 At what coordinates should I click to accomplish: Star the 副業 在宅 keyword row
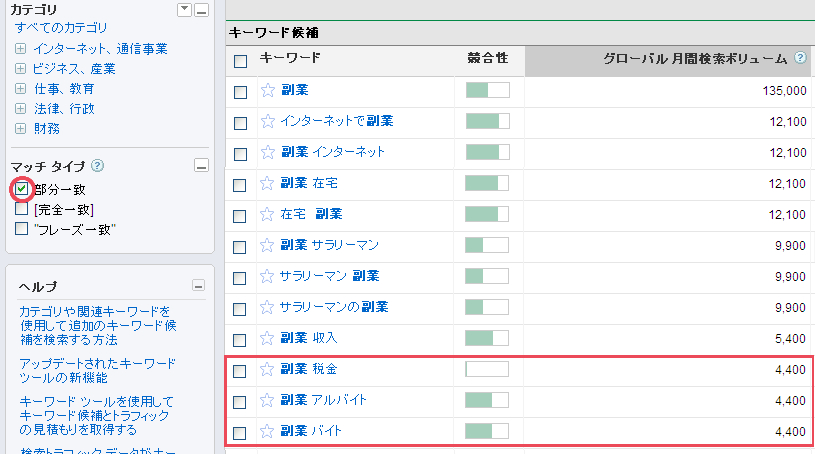pyautogui.click(x=267, y=184)
